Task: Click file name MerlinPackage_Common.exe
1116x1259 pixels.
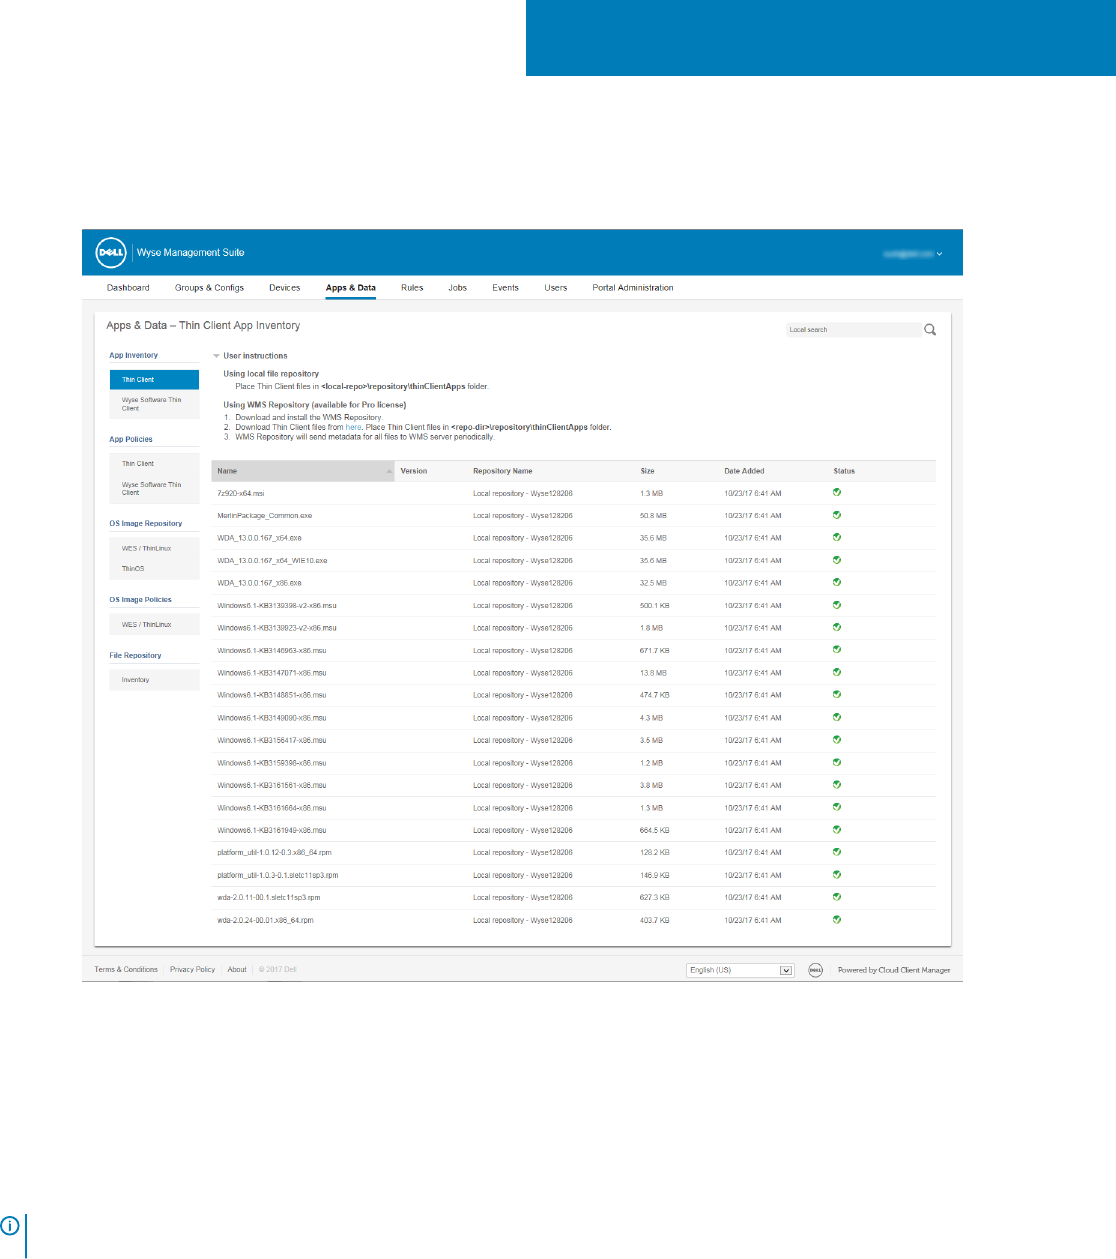Action: [x=265, y=516]
